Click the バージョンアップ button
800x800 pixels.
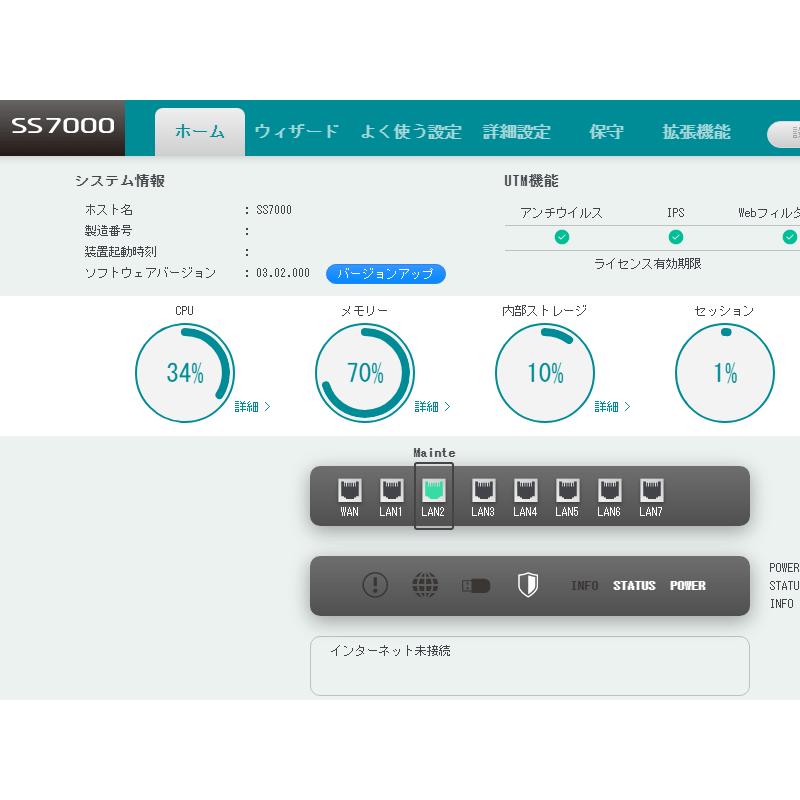[386, 274]
